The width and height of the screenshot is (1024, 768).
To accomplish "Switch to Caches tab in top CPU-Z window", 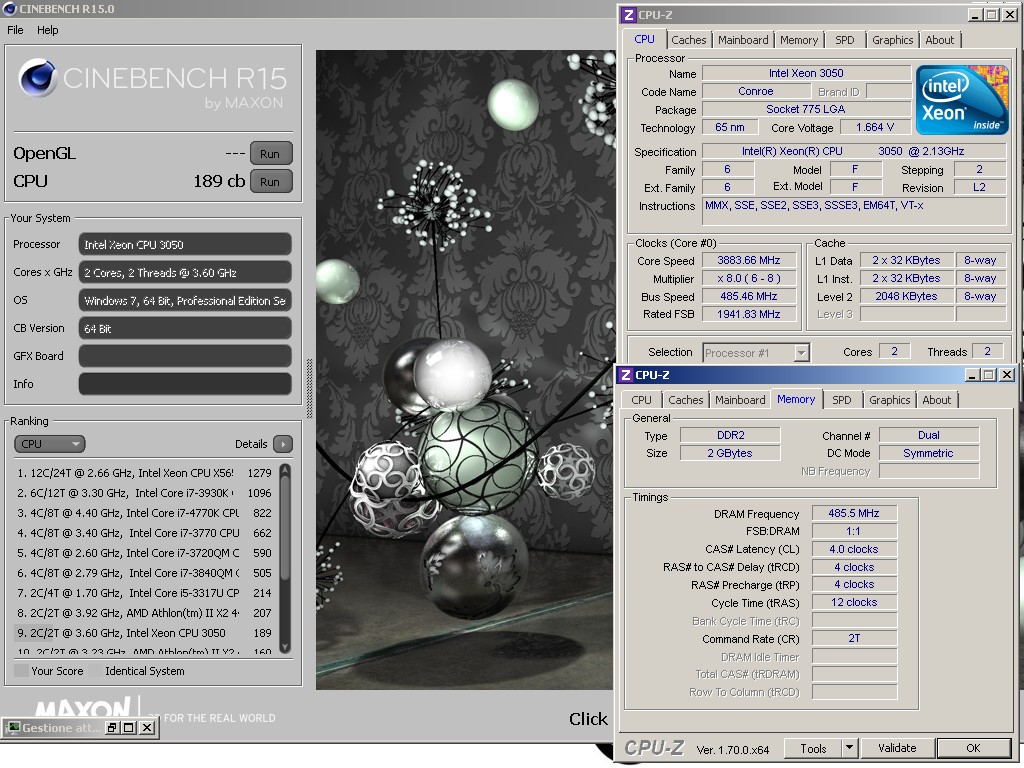I will point(688,40).
